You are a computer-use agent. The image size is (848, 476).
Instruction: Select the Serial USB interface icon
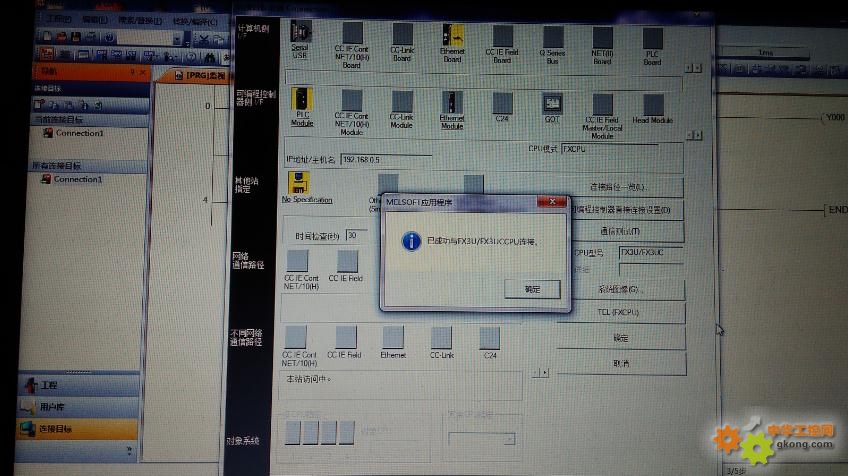tap(301, 32)
